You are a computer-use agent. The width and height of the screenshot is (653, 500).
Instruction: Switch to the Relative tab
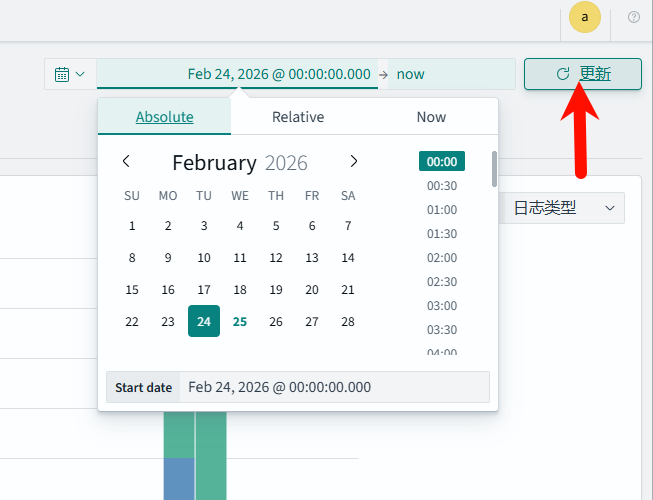click(x=298, y=117)
